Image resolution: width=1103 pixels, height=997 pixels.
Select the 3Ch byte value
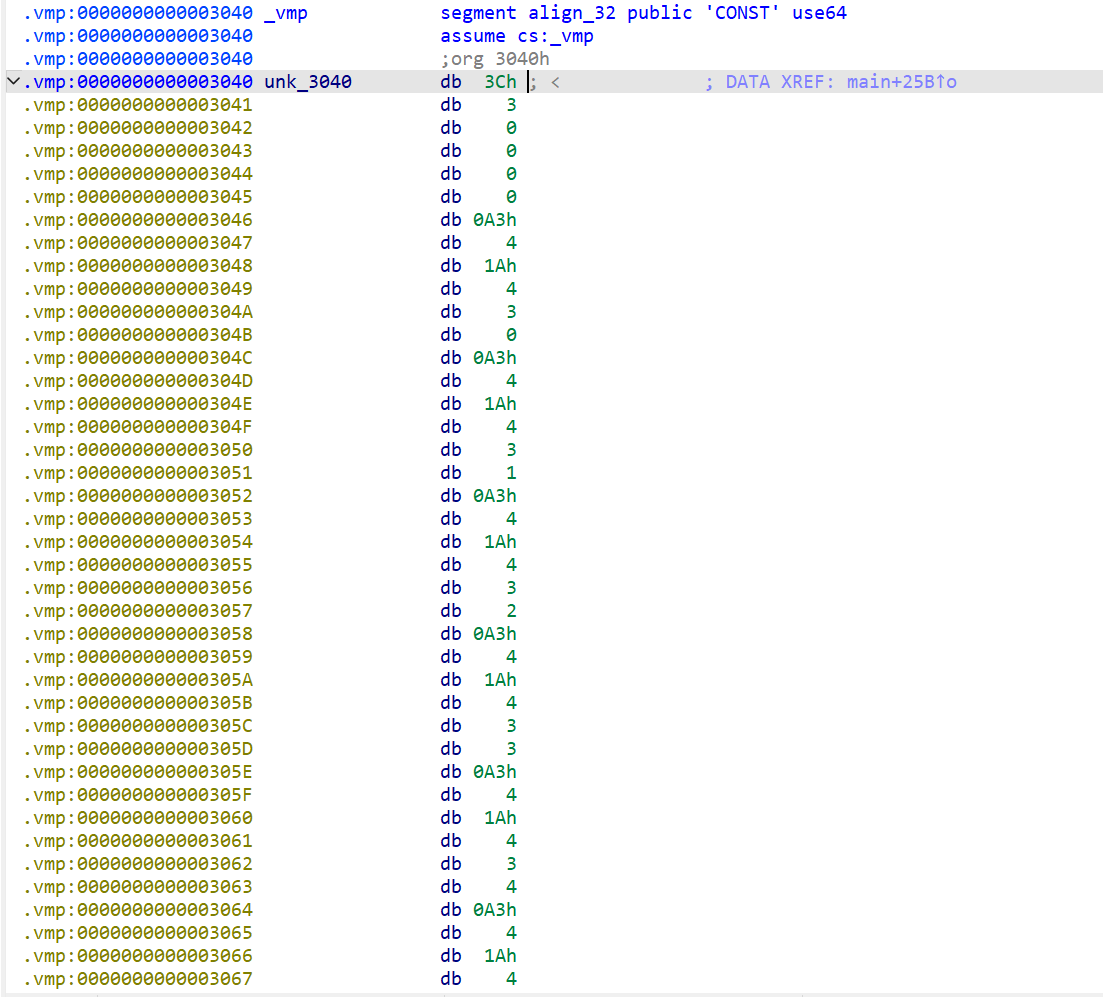click(500, 82)
